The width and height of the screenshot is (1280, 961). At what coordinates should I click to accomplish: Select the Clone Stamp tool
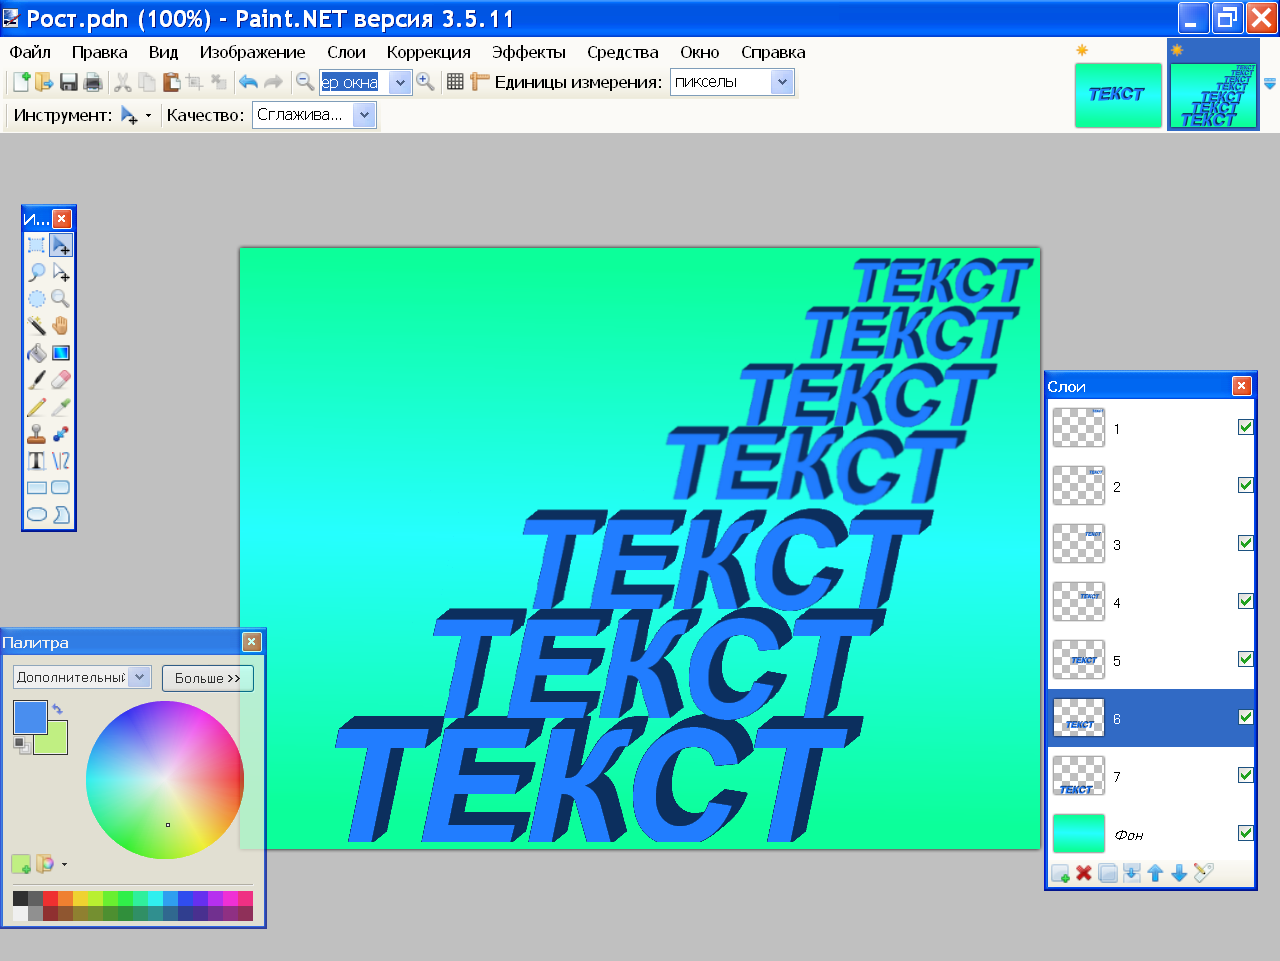click(x=36, y=434)
